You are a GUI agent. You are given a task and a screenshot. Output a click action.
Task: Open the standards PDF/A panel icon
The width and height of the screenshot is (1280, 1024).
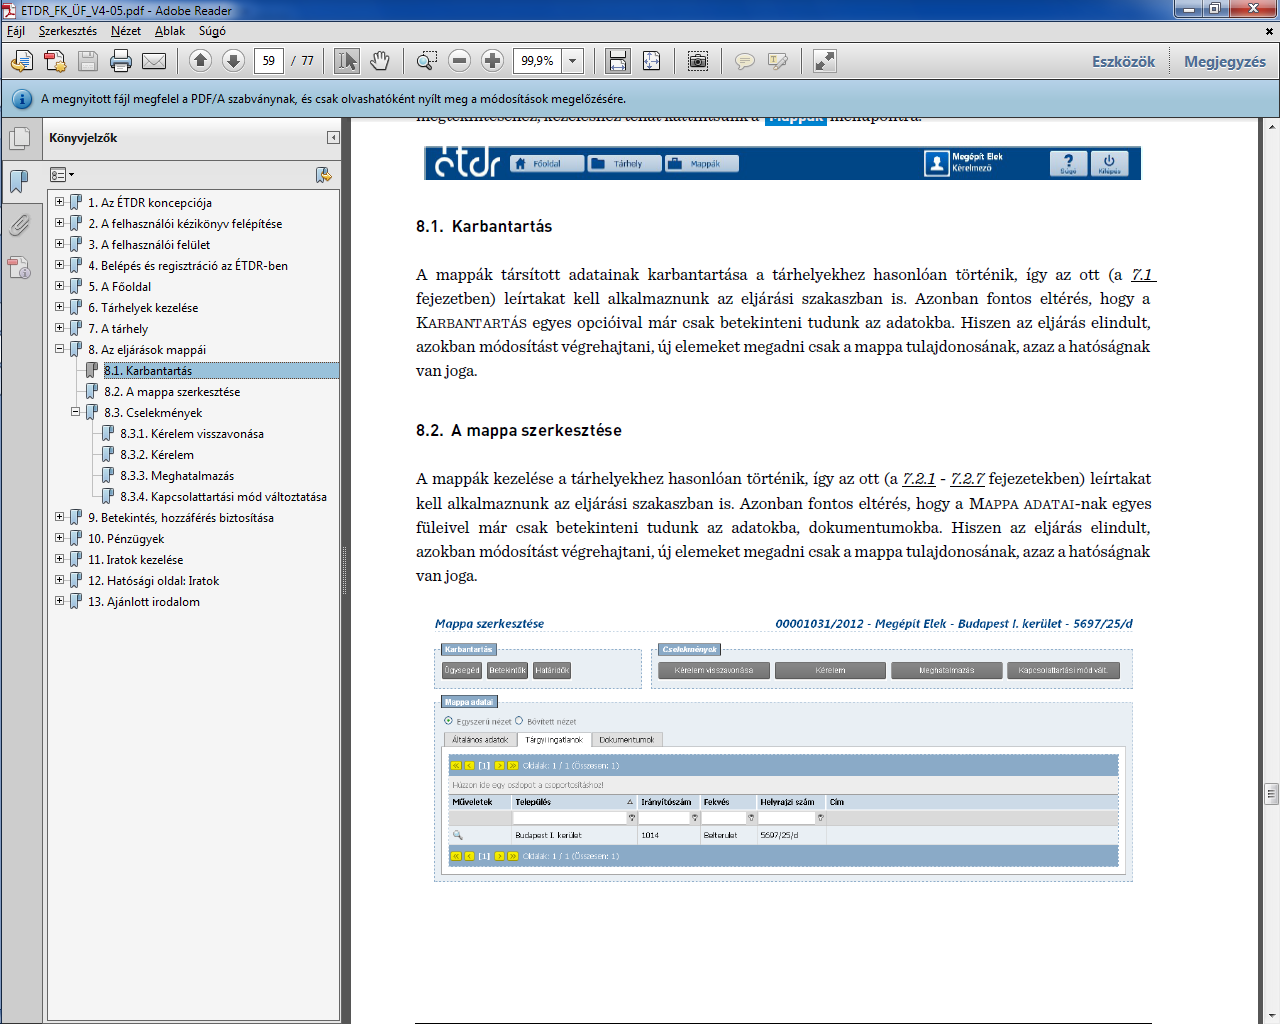coord(20,266)
